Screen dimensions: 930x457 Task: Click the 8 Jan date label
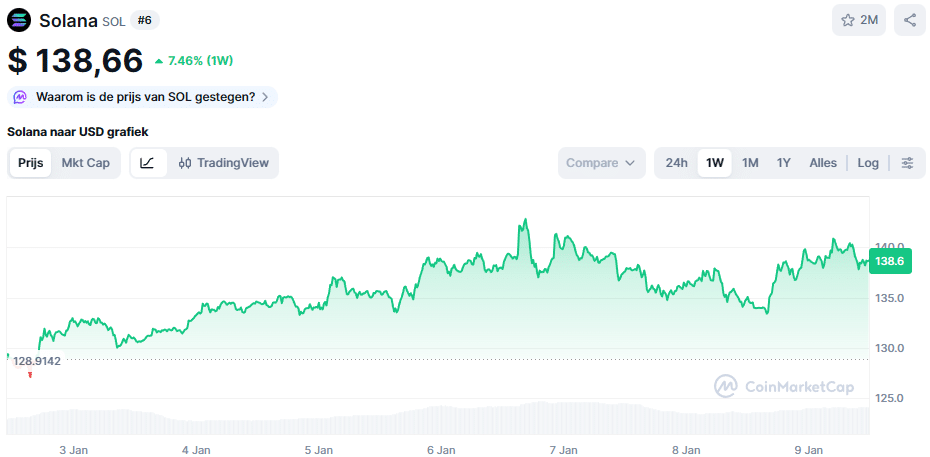click(x=687, y=450)
